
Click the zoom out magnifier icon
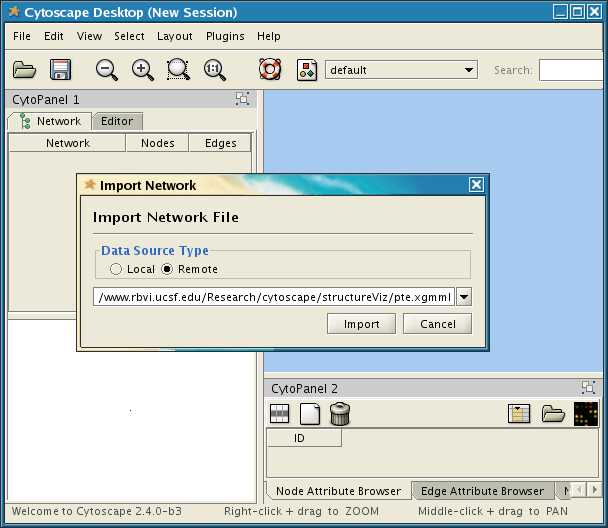(107, 70)
